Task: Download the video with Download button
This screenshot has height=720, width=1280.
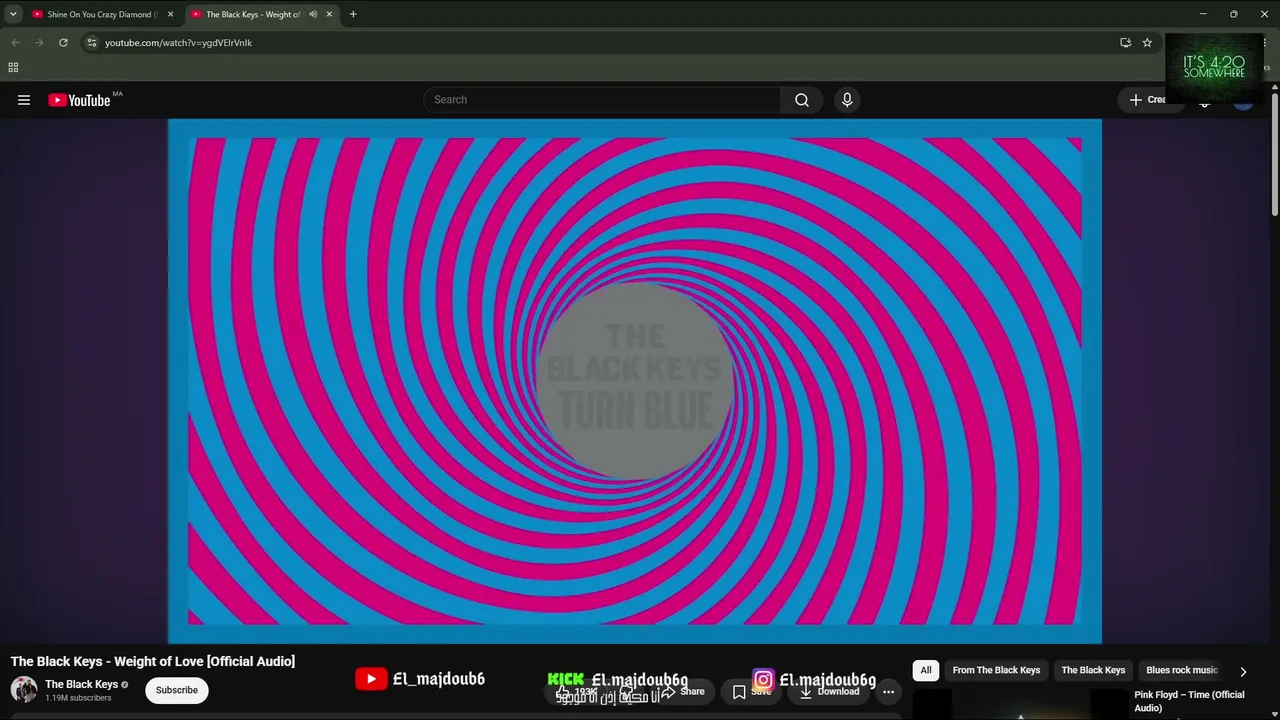Action: pyautogui.click(x=829, y=691)
